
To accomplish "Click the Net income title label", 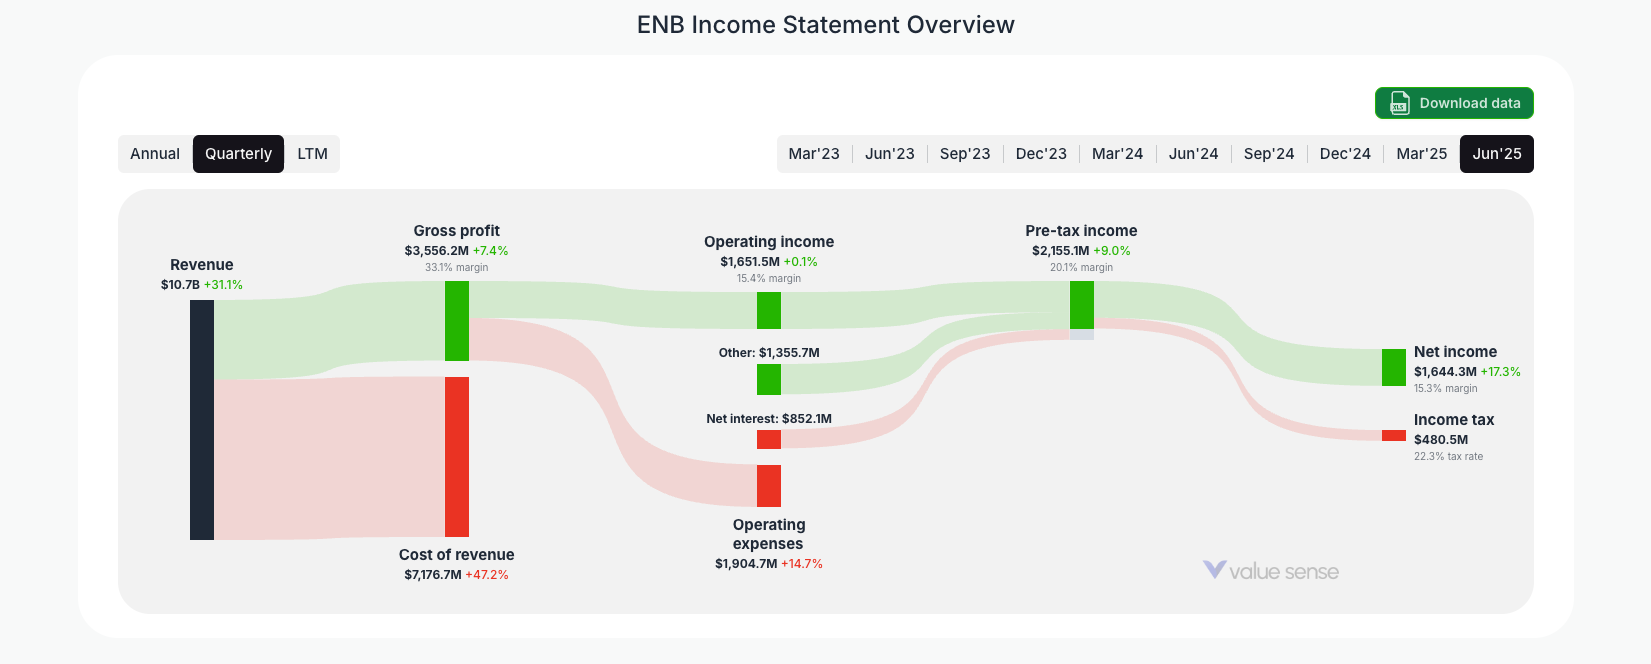I will tap(1455, 352).
